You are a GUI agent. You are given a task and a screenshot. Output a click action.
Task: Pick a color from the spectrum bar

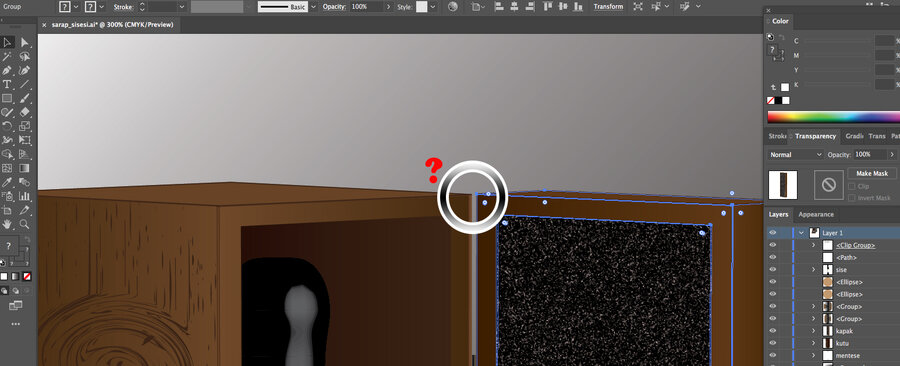[x=833, y=117]
